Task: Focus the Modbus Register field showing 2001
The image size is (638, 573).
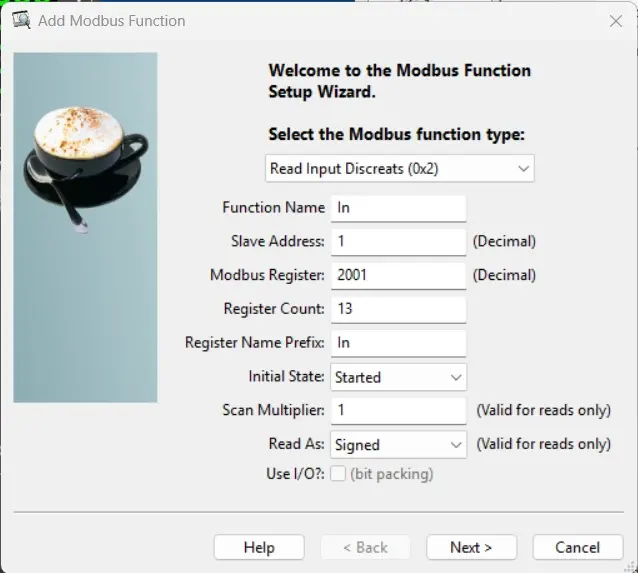Action: 398,276
